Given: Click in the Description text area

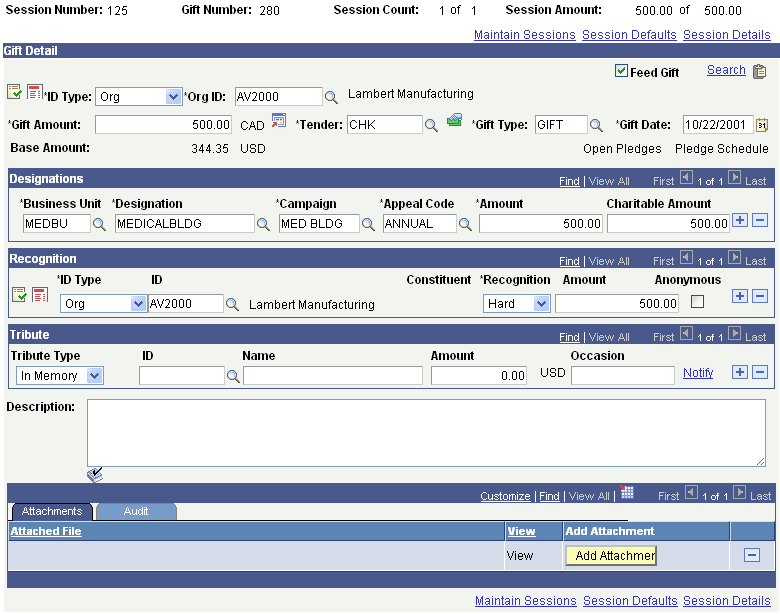Looking at the screenshot, I should pyautogui.click(x=426, y=433).
